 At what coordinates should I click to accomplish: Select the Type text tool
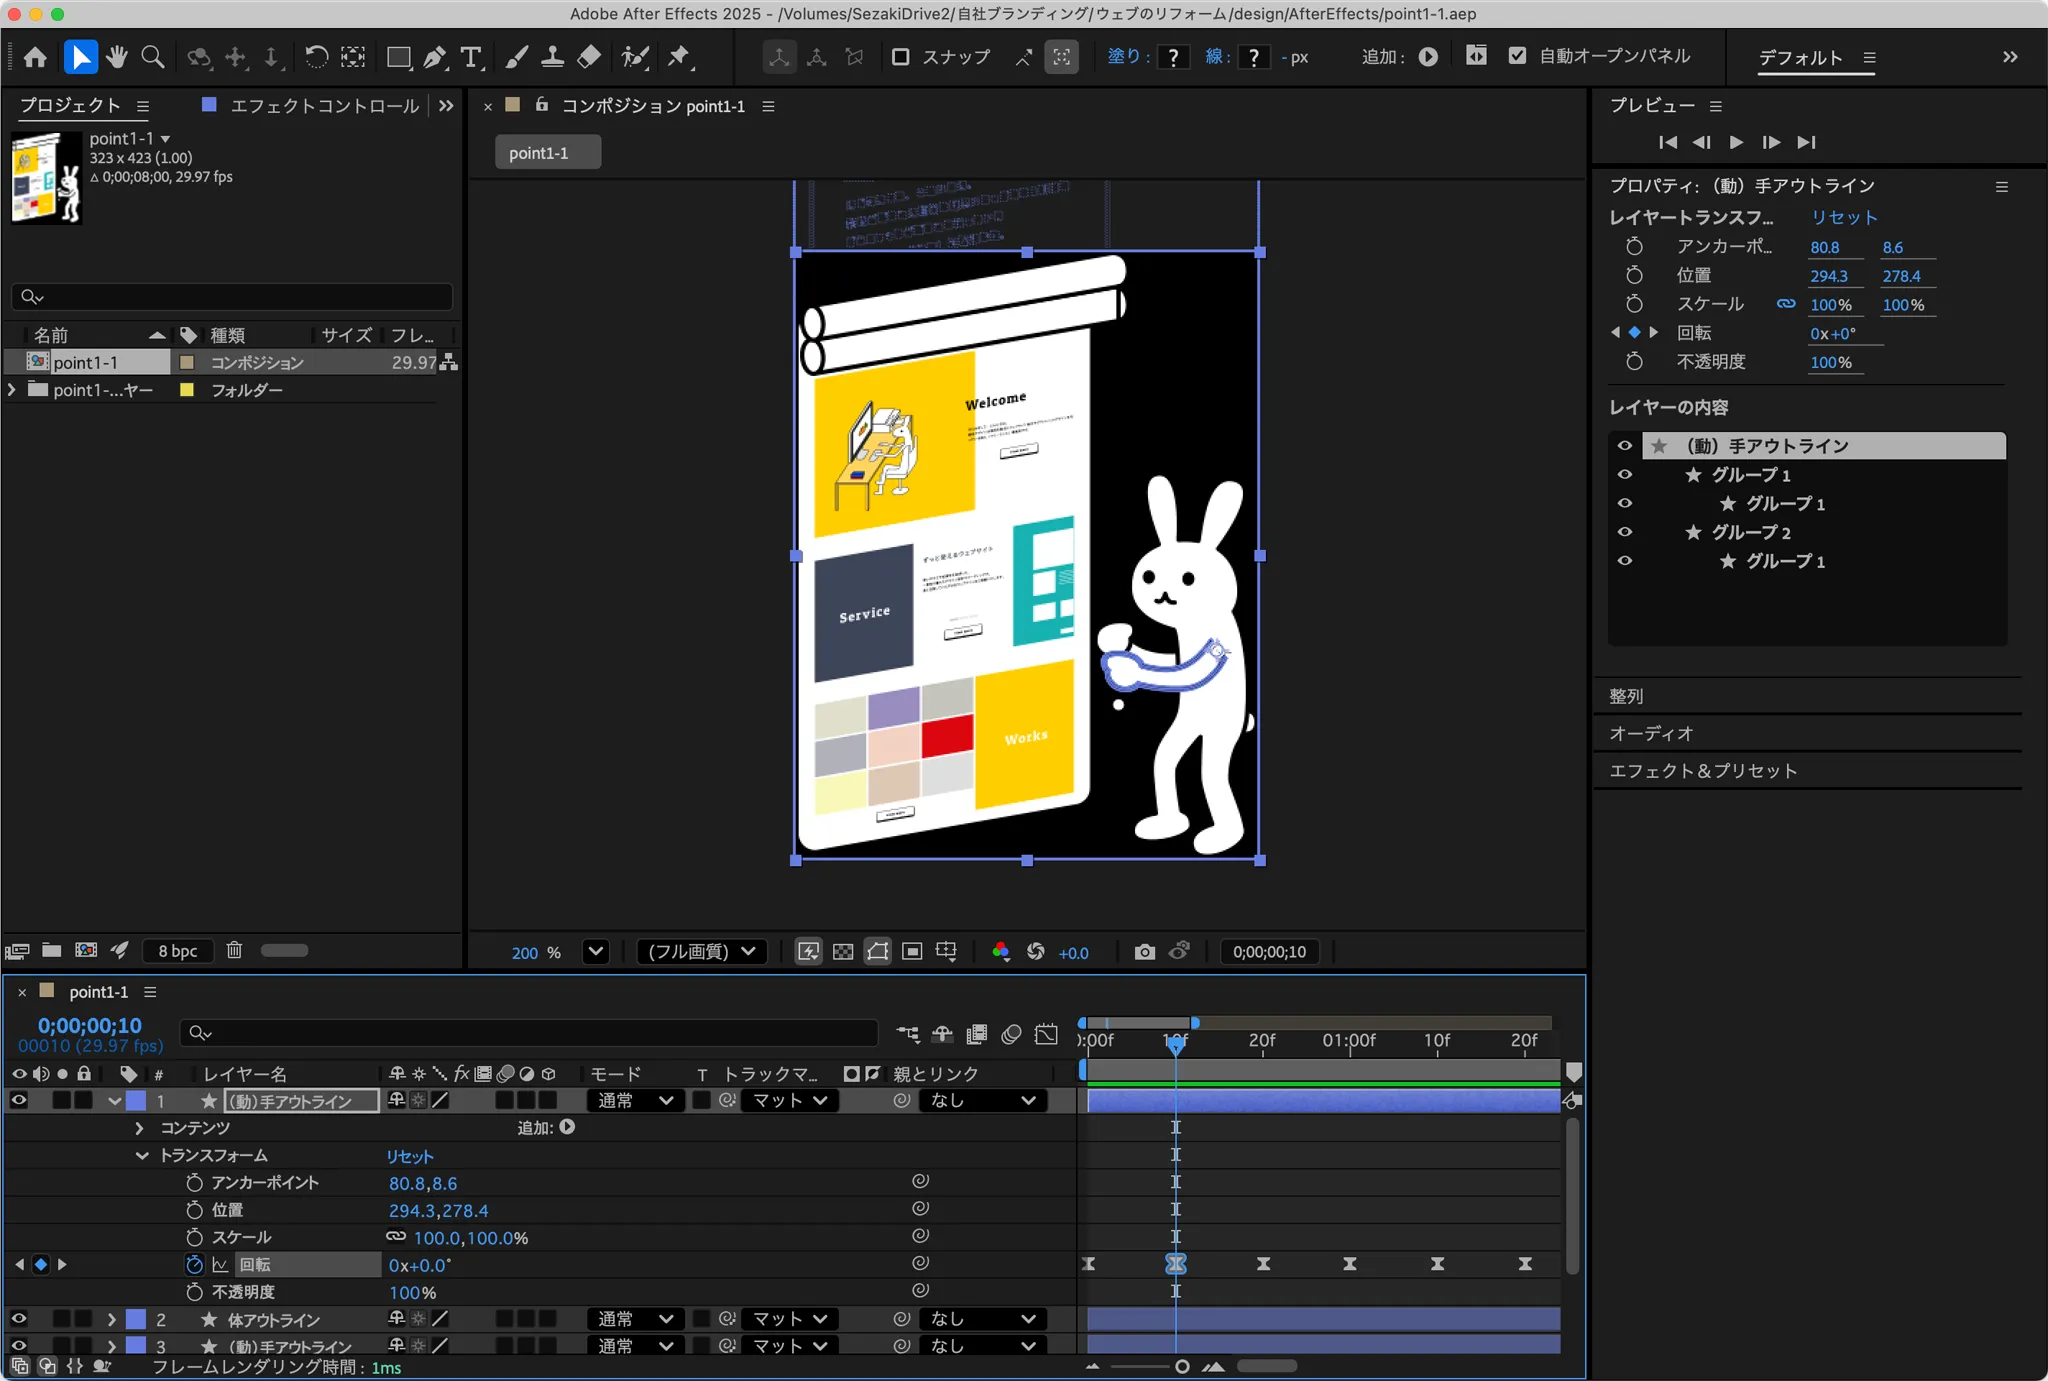tap(471, 57)
